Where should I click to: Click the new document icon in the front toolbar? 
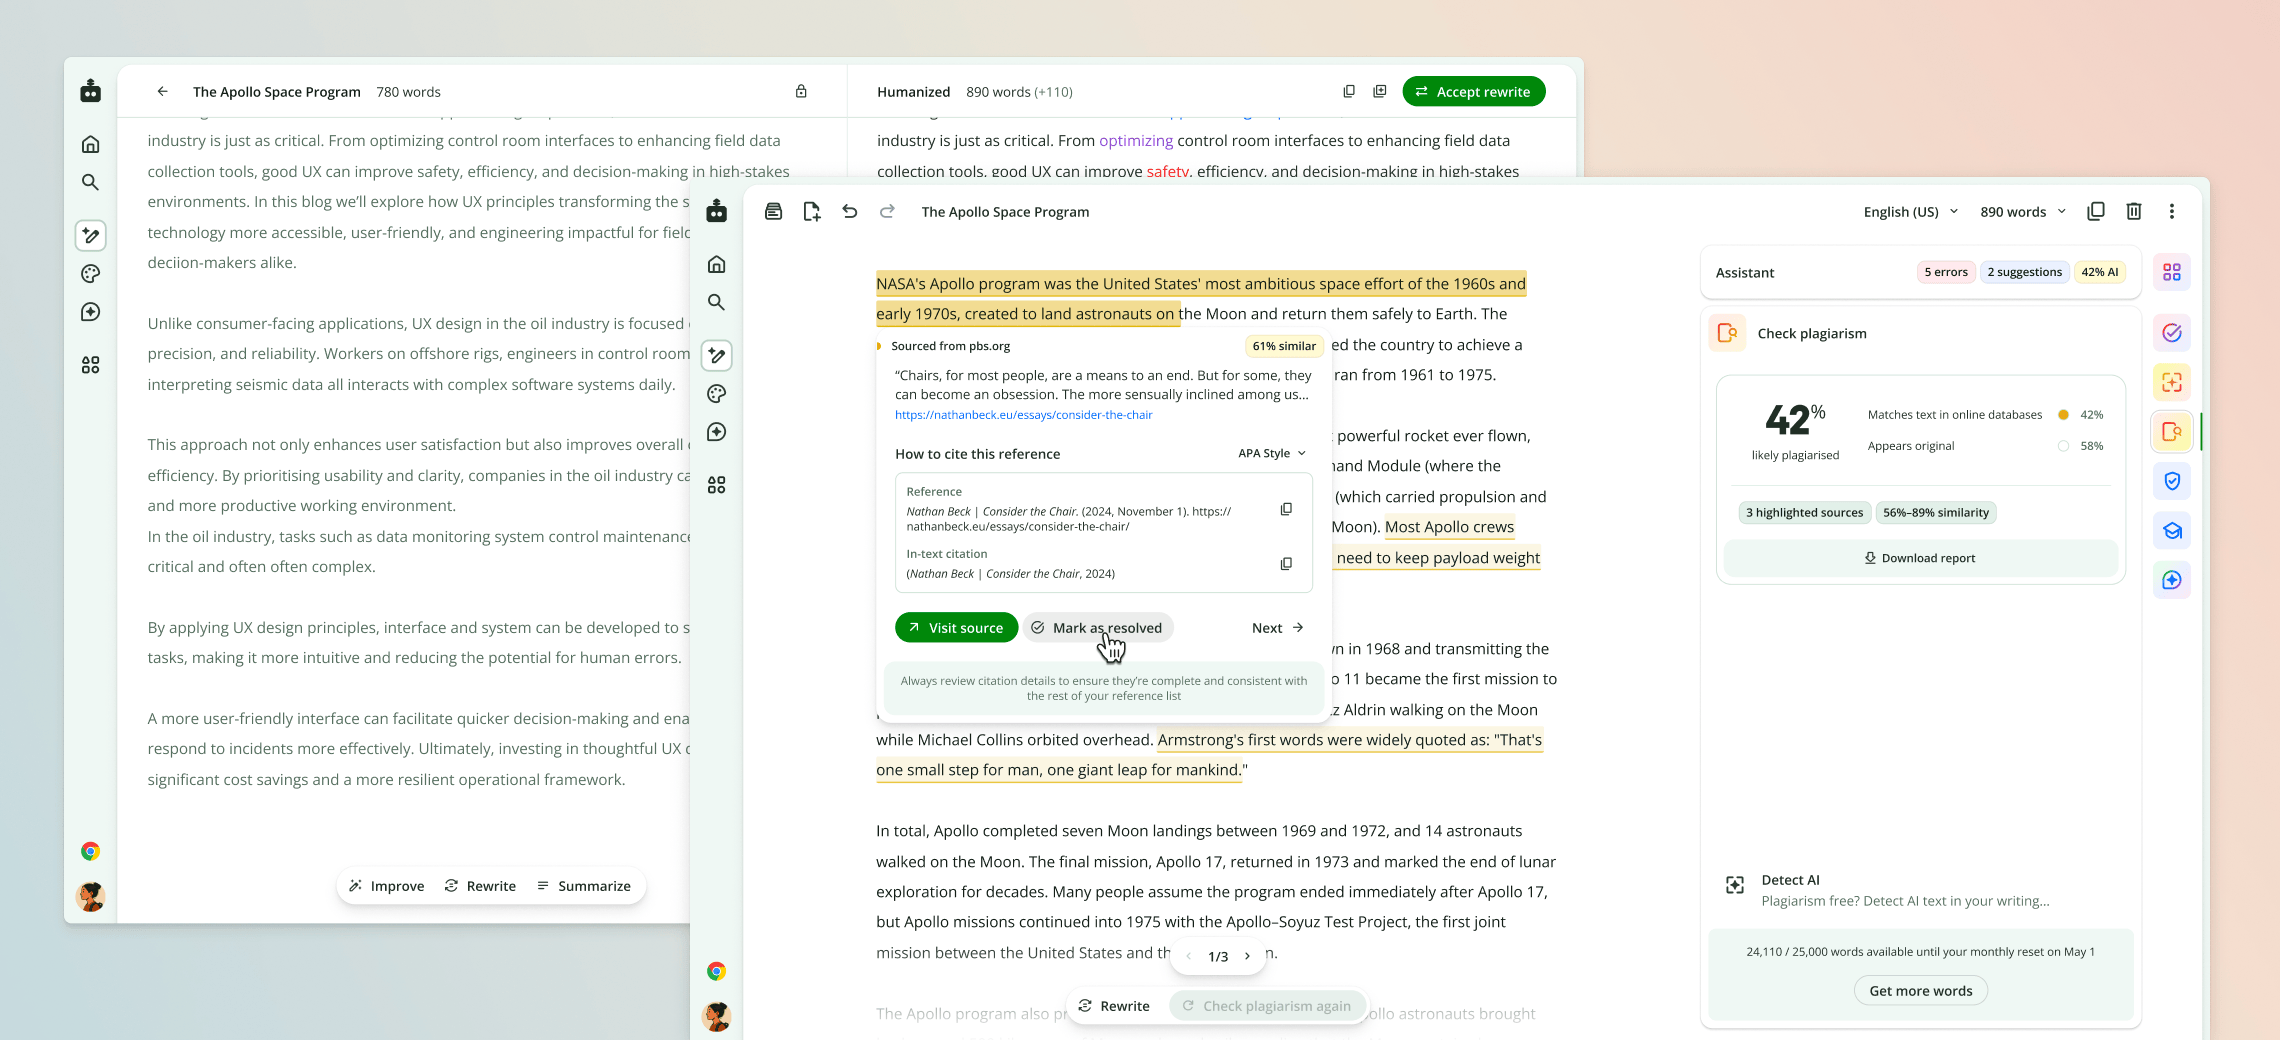coord(811,211)
